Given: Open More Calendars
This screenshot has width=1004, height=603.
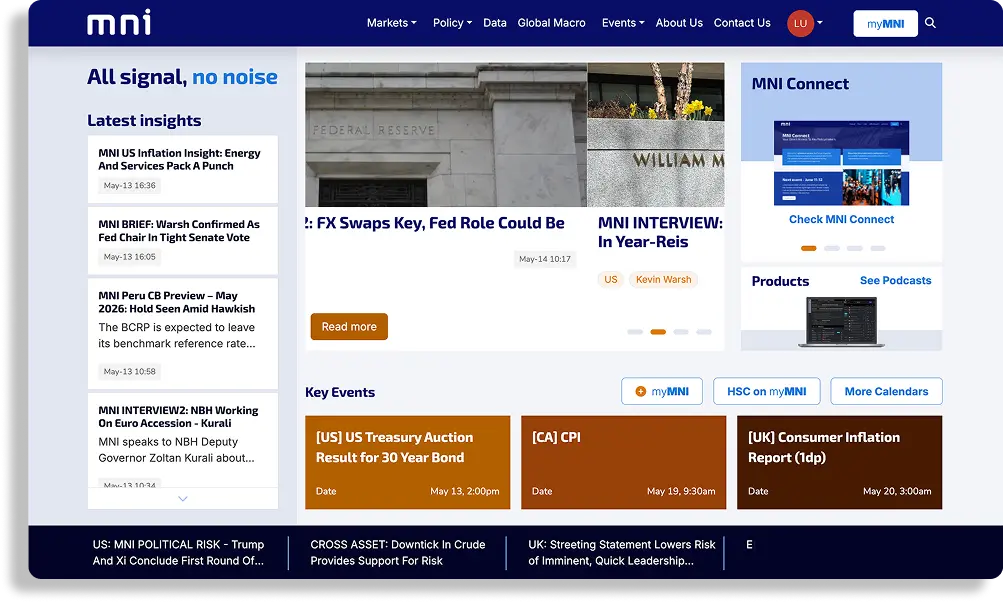Looking at the screenshot, I should tap(886, 391).
